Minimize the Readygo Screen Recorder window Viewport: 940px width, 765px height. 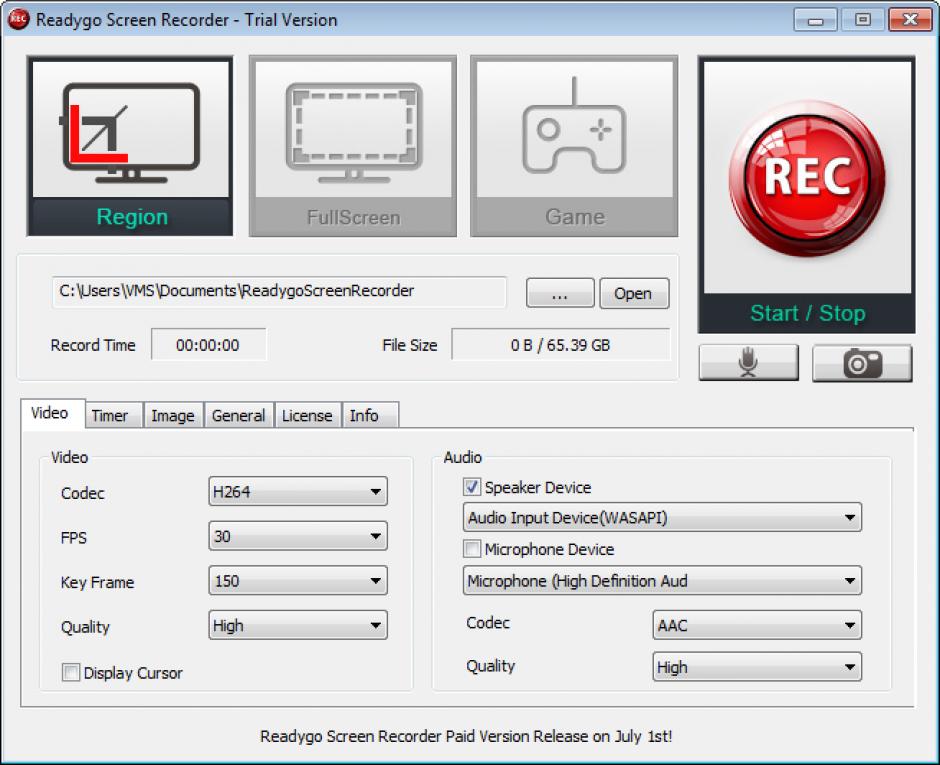pyautogui.click(x=814, y=20)
